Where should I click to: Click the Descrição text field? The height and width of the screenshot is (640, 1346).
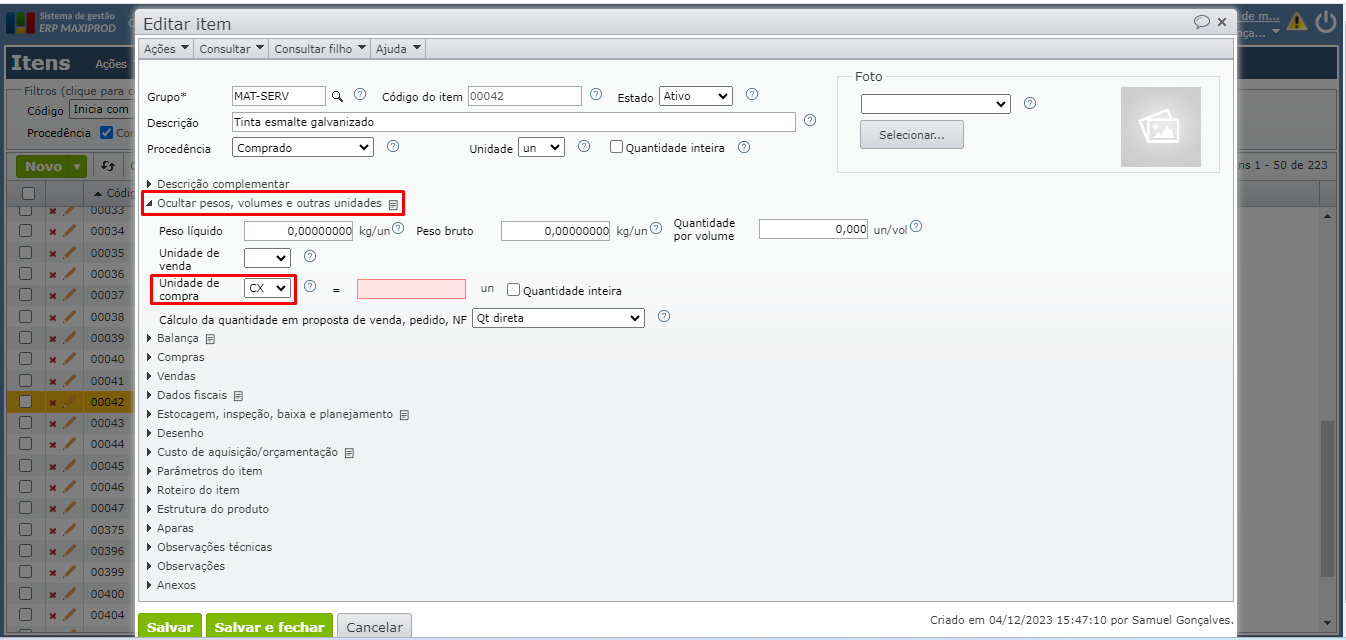point(514,122)
